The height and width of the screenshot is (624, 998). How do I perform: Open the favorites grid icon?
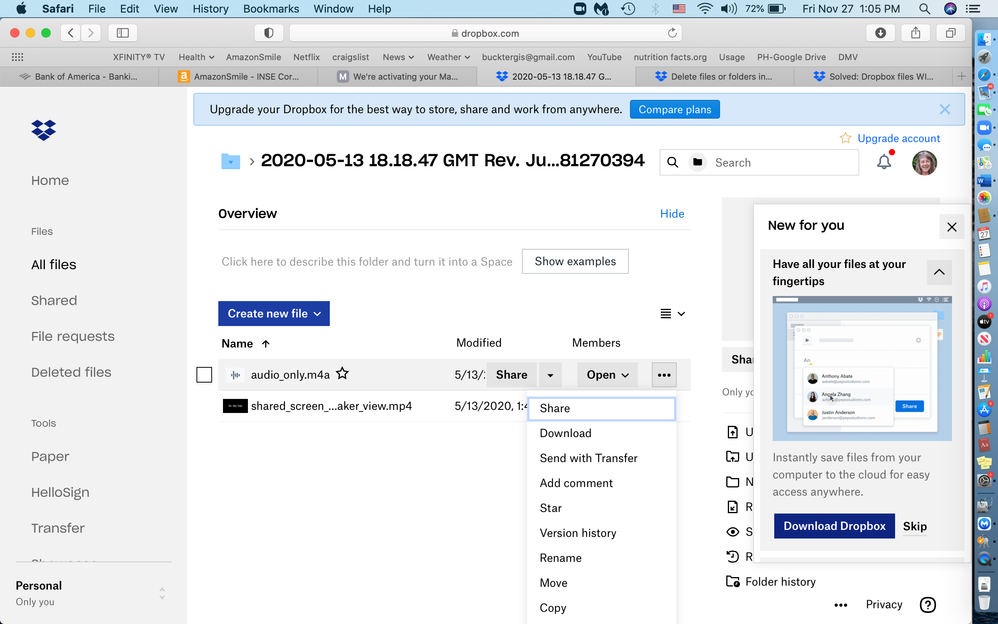point(18,57)
